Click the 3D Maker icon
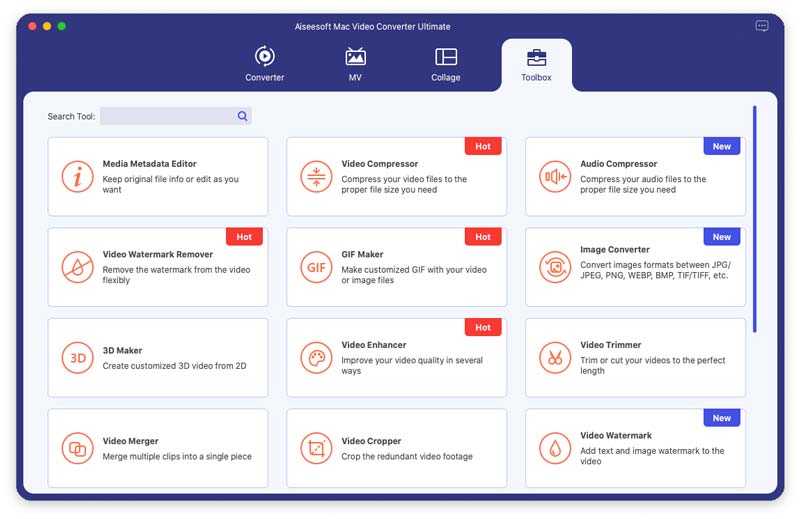Screen dimensions: 800x519 coord(77,358)
